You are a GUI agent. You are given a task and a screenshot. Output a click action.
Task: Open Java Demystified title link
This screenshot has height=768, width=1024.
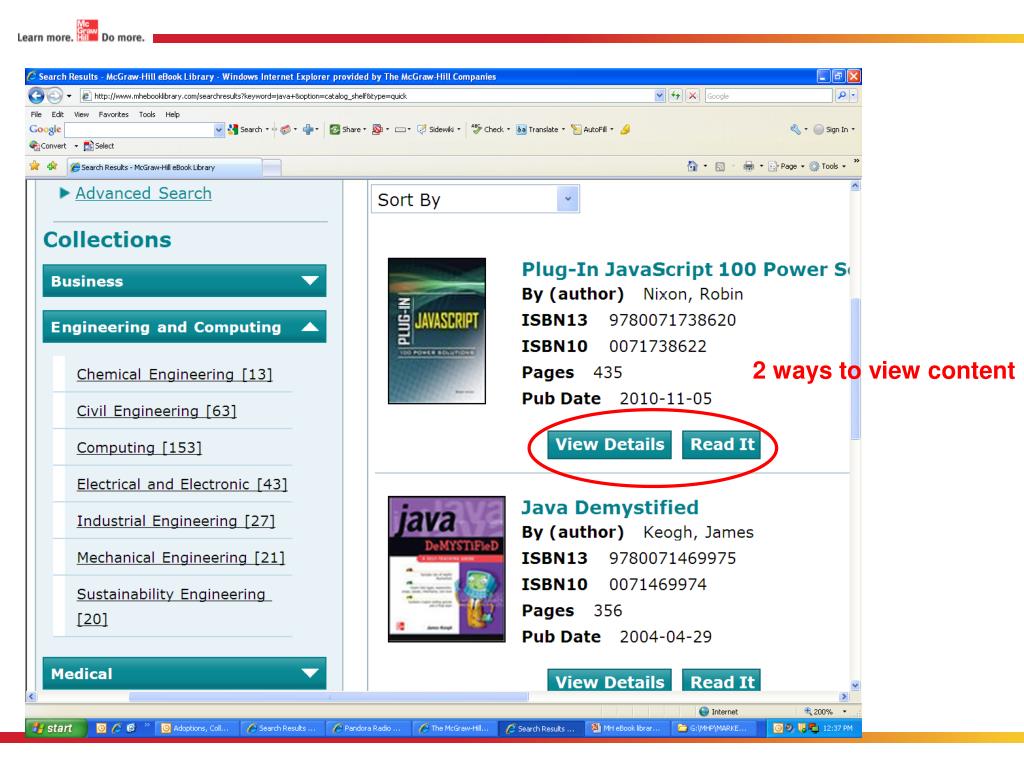610,507
